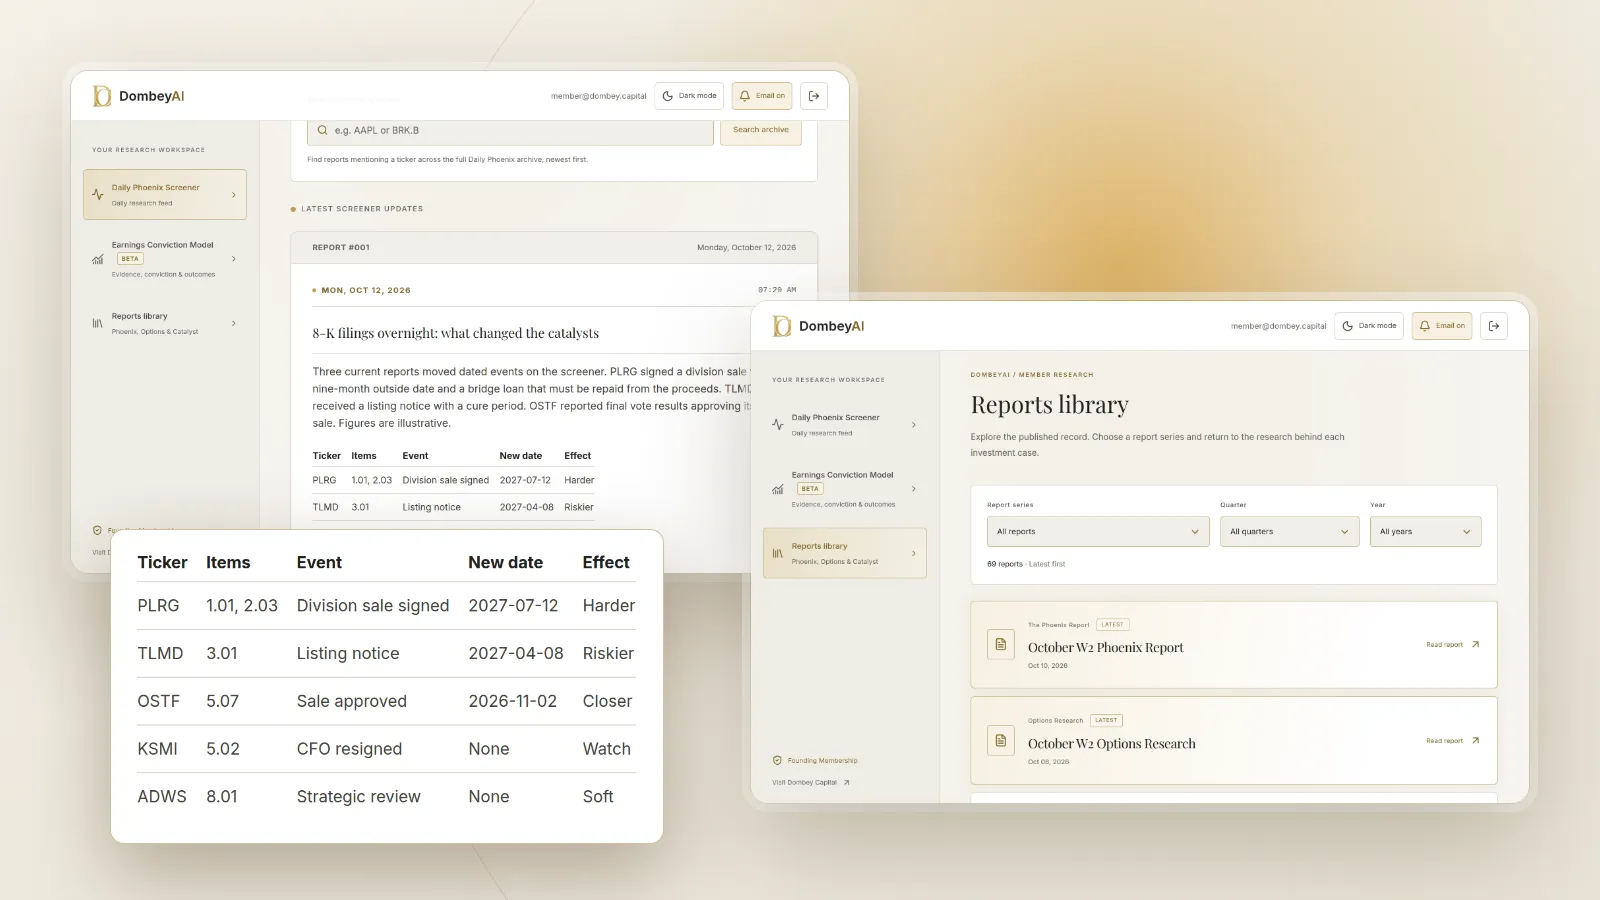Select Reports library in the Reports library window sidebar

[x=845, y=553]
